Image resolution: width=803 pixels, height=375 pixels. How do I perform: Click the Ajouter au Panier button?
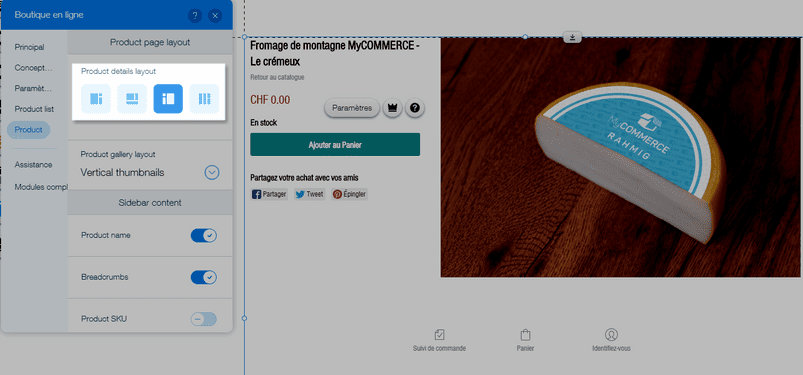pos(335,144)
